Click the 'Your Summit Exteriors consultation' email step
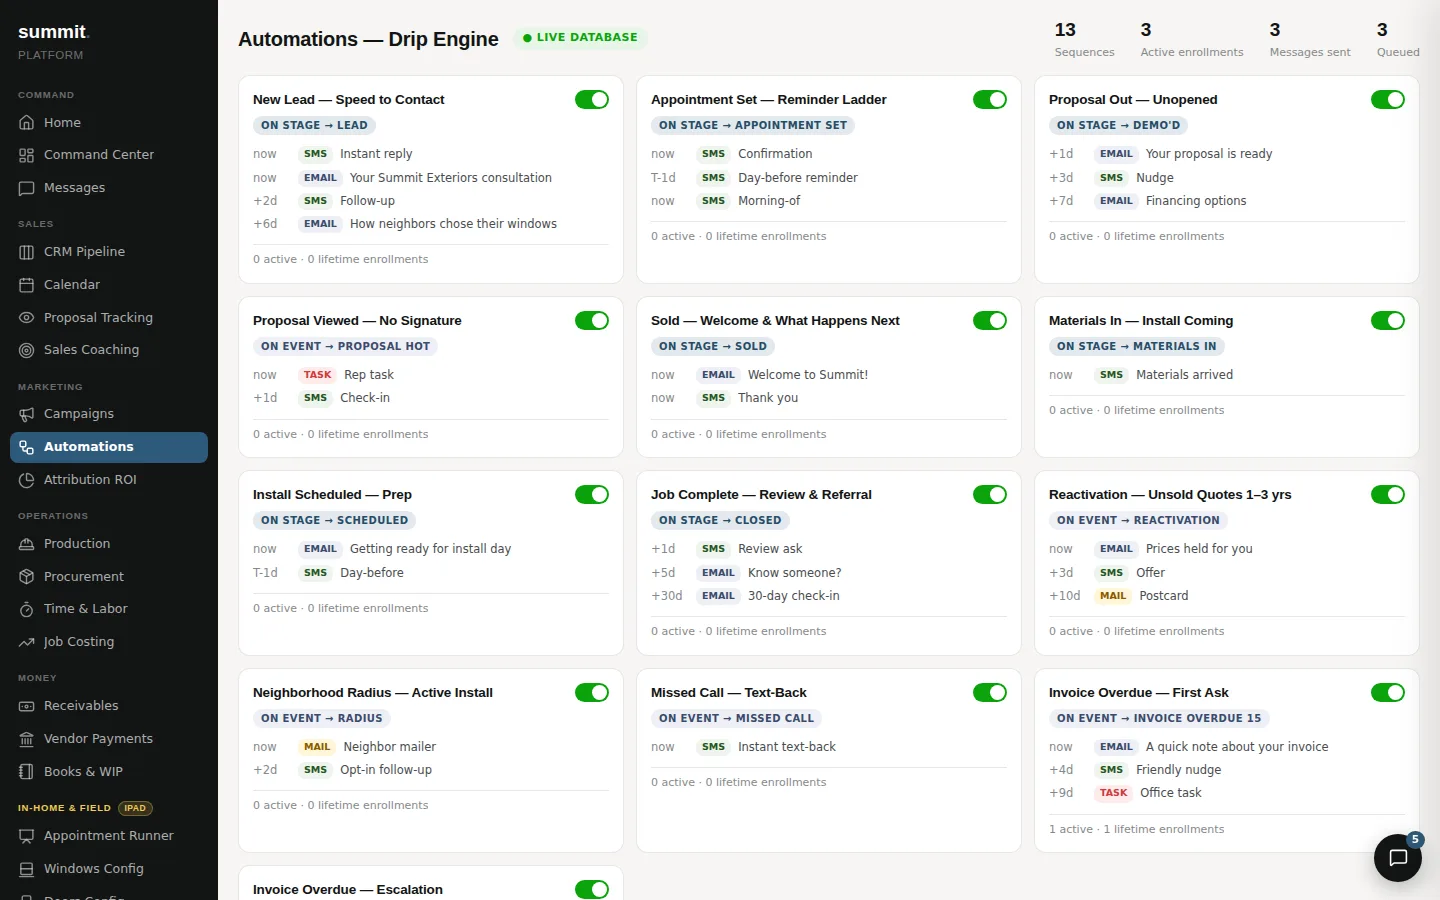This screenshot has width=1440, height=900. 430,178
